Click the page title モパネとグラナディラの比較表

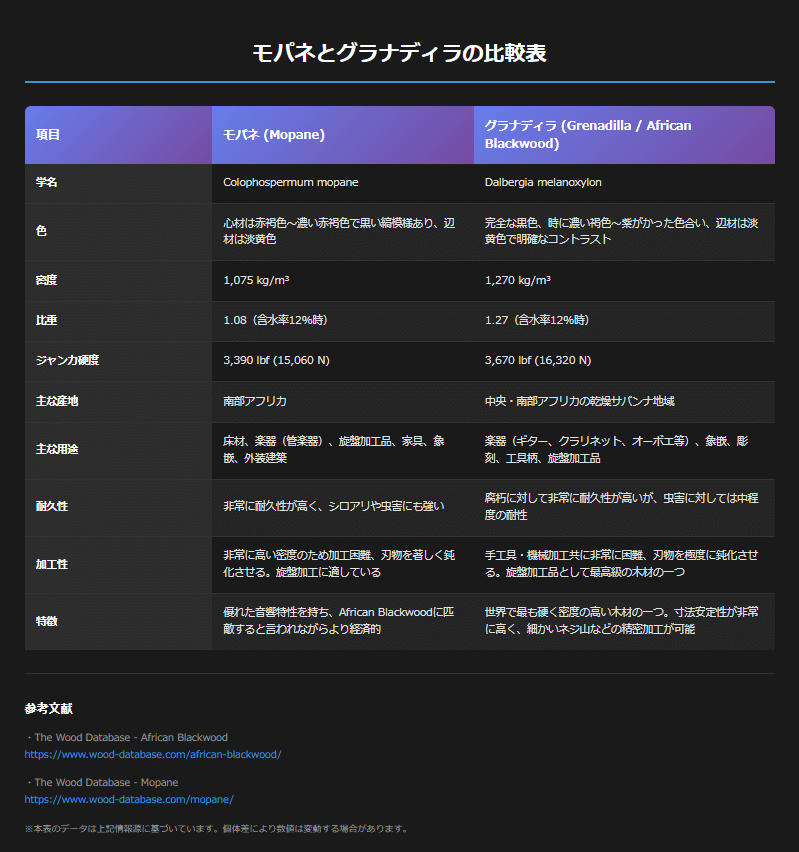click(x=399, y=53)
